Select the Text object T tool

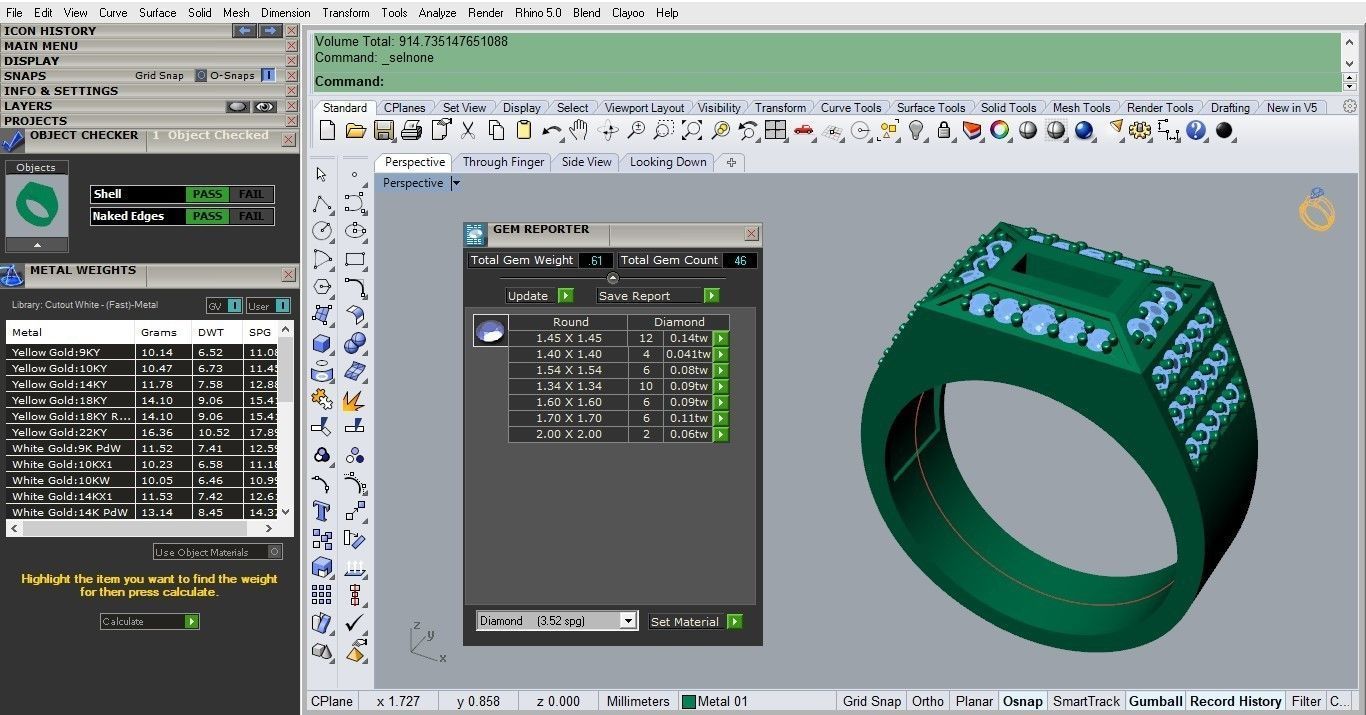tap(321, 511)
